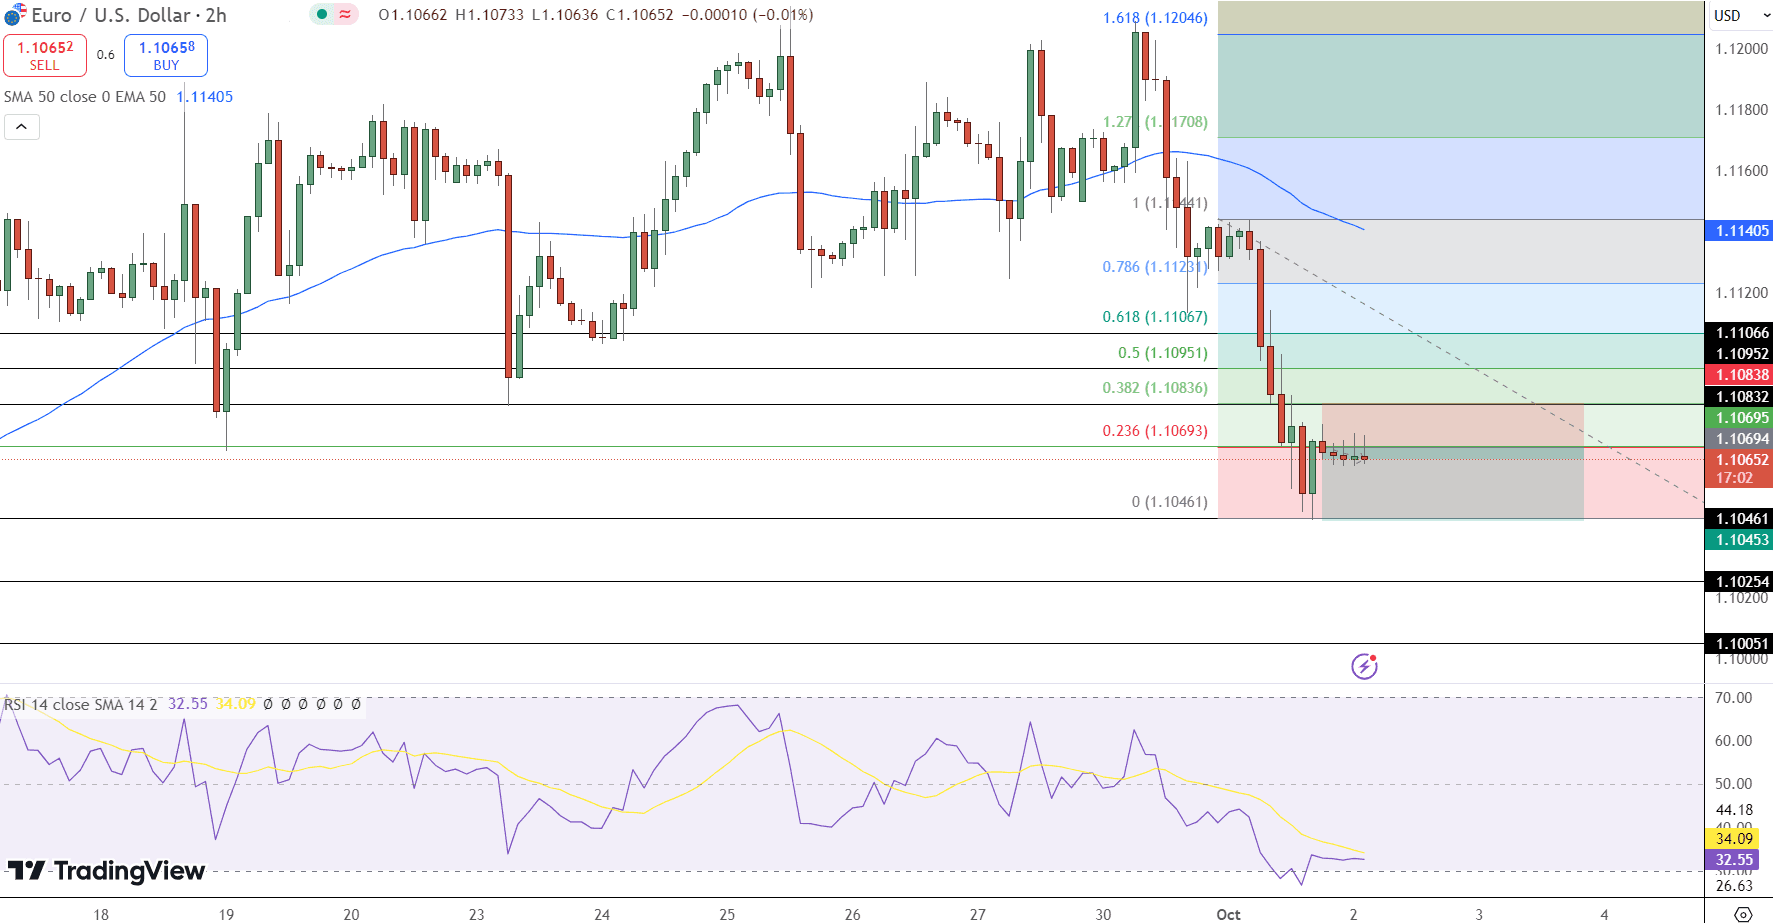Collapse the indicator legend chevron
Screen dimensions: 1773x923
click(22, 127)
